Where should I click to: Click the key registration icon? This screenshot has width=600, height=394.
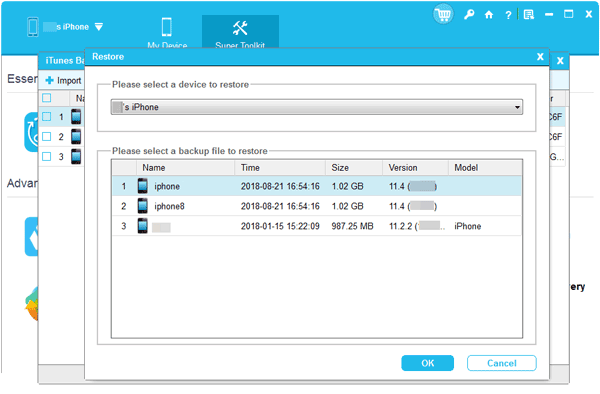pyautogui.click(x=469, y=15)
